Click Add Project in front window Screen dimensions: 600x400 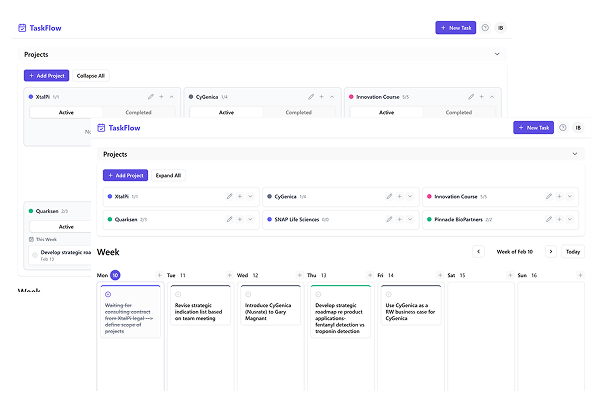[x=126, y=175]
